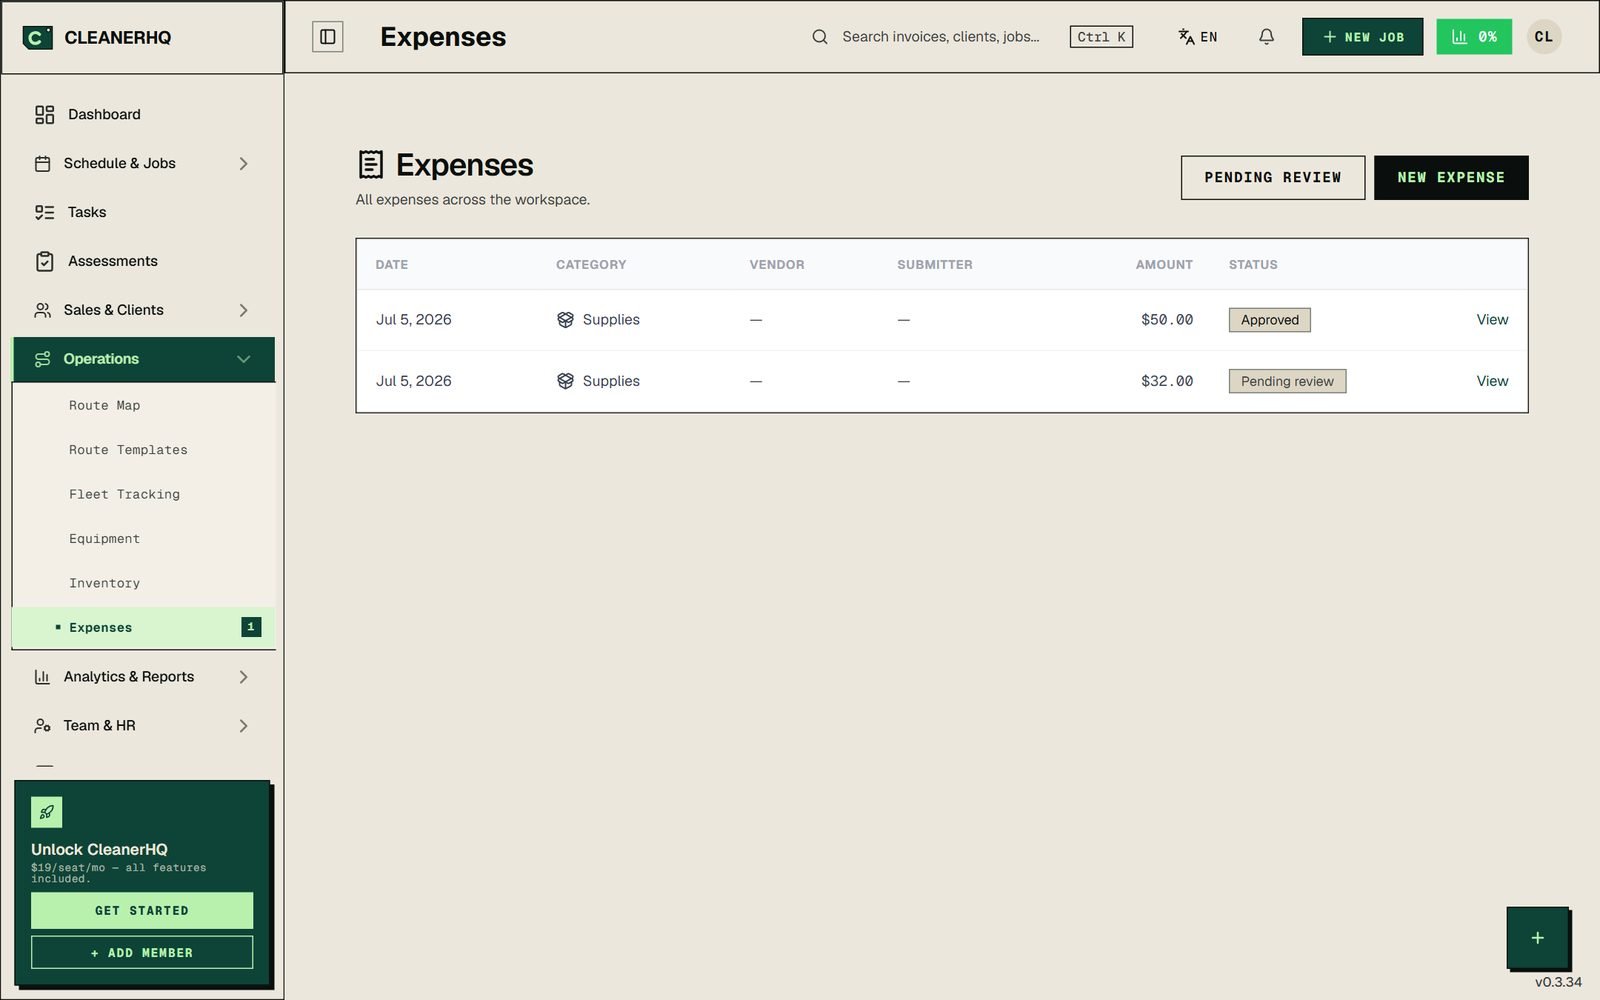Click the search invoices input field

[x=940, y=37]
